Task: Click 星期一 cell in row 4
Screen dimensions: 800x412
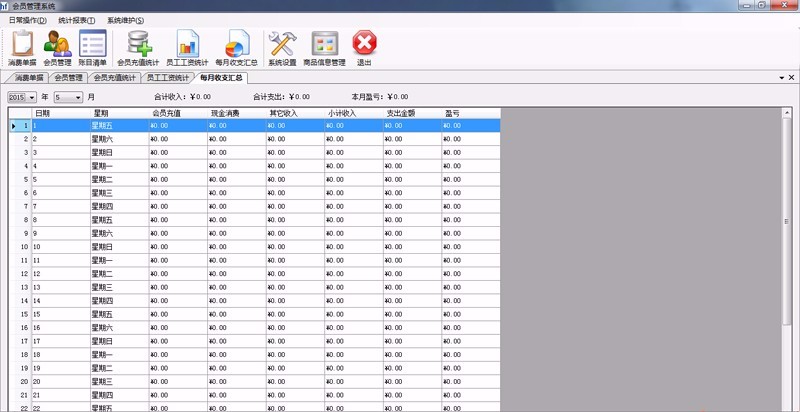Action: pos(119,166)
